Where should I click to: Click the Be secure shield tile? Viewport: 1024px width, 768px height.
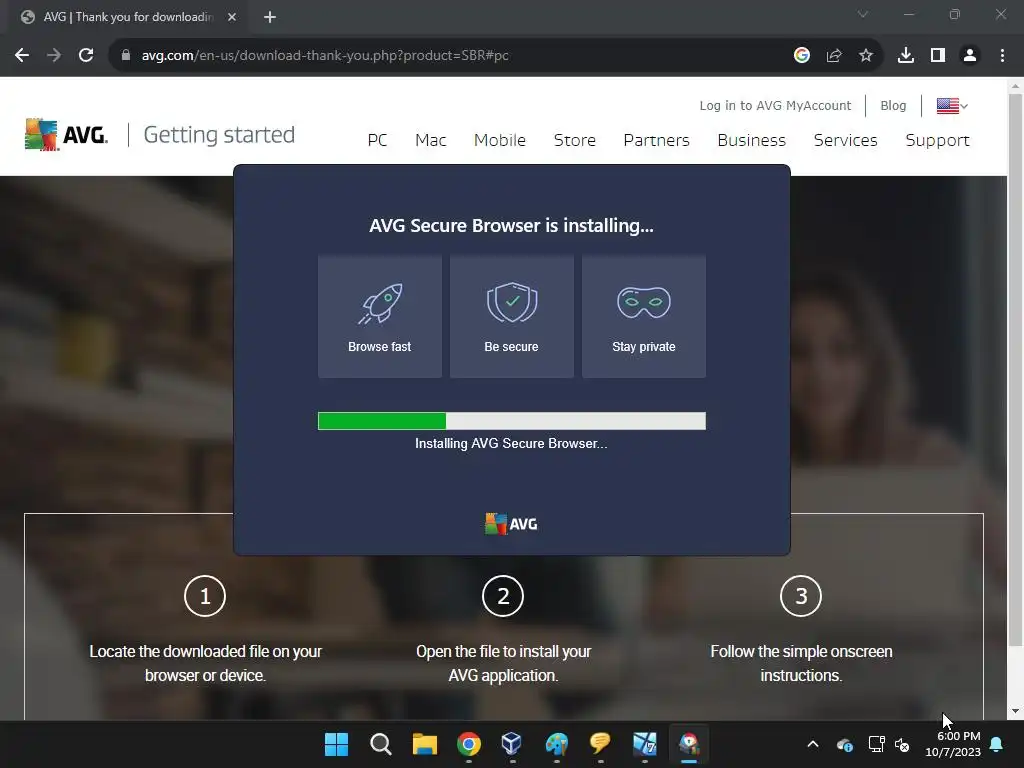coord(511,316)
